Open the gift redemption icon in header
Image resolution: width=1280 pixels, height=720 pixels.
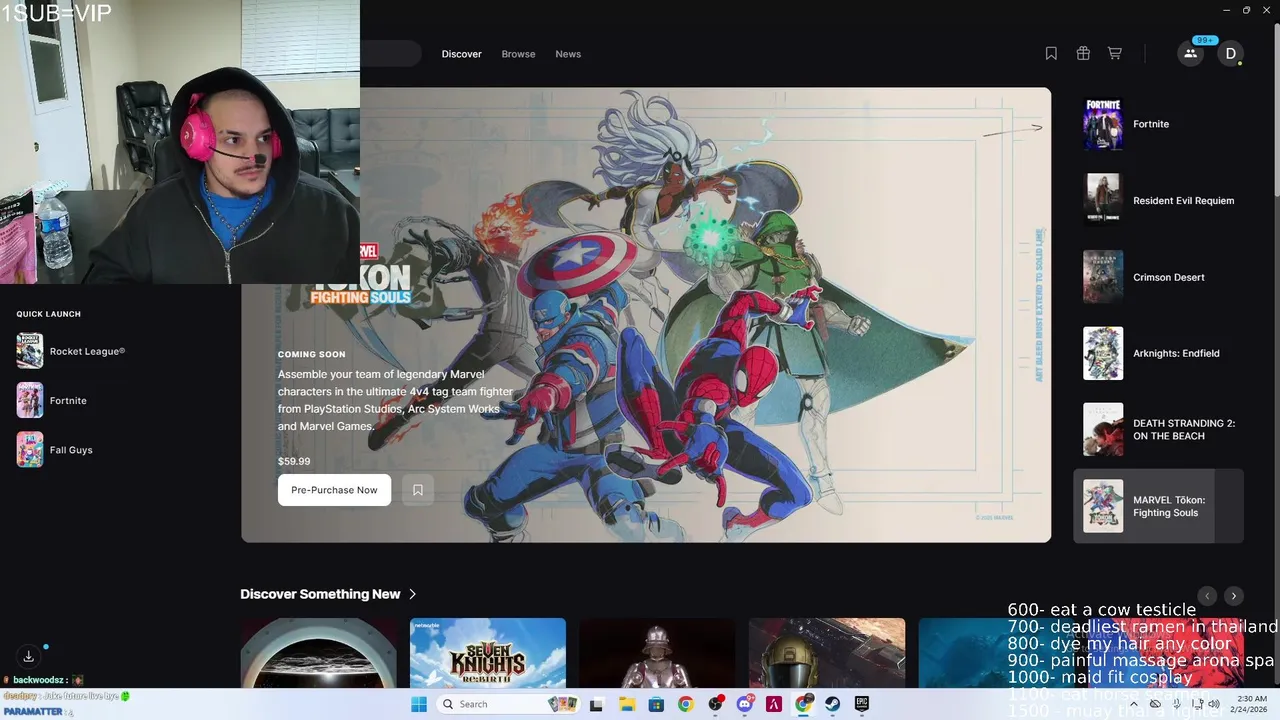click(1083, 54)
